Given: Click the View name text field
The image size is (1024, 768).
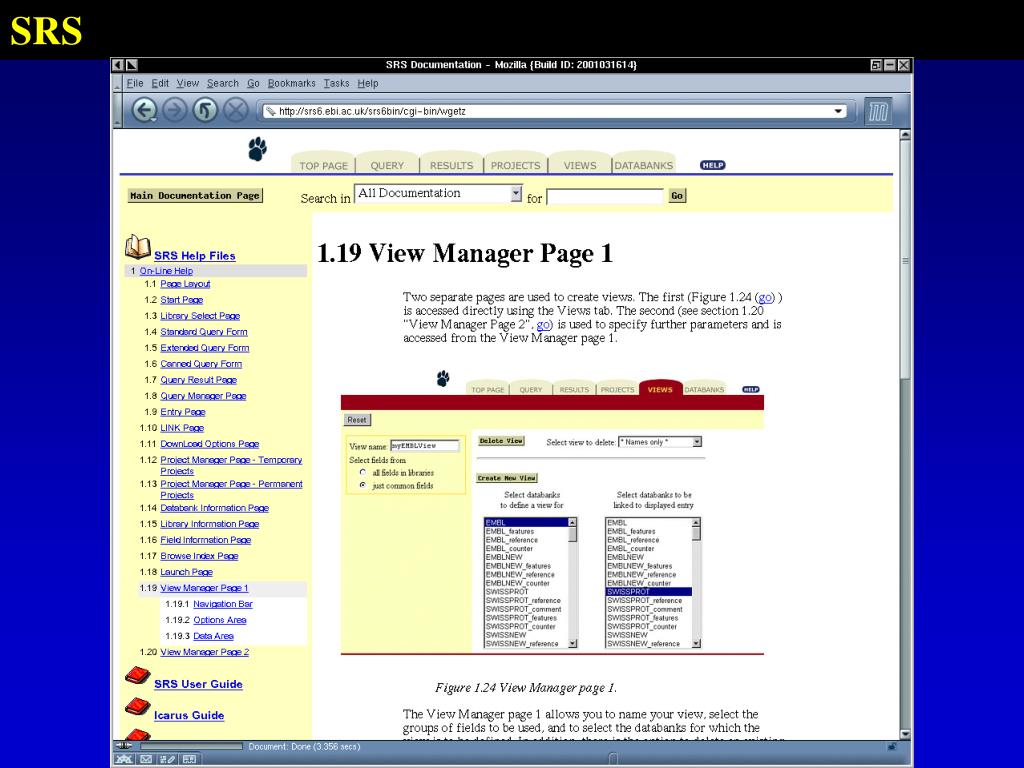Looking at the screenshot, I should 424,445.
